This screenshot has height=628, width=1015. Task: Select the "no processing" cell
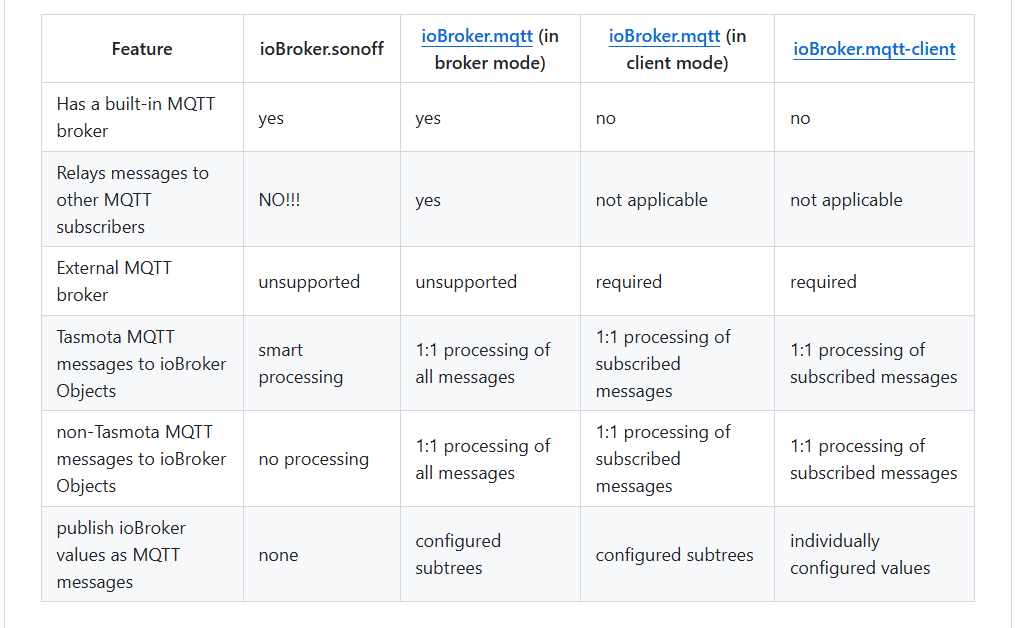click(x=313, y=459)
